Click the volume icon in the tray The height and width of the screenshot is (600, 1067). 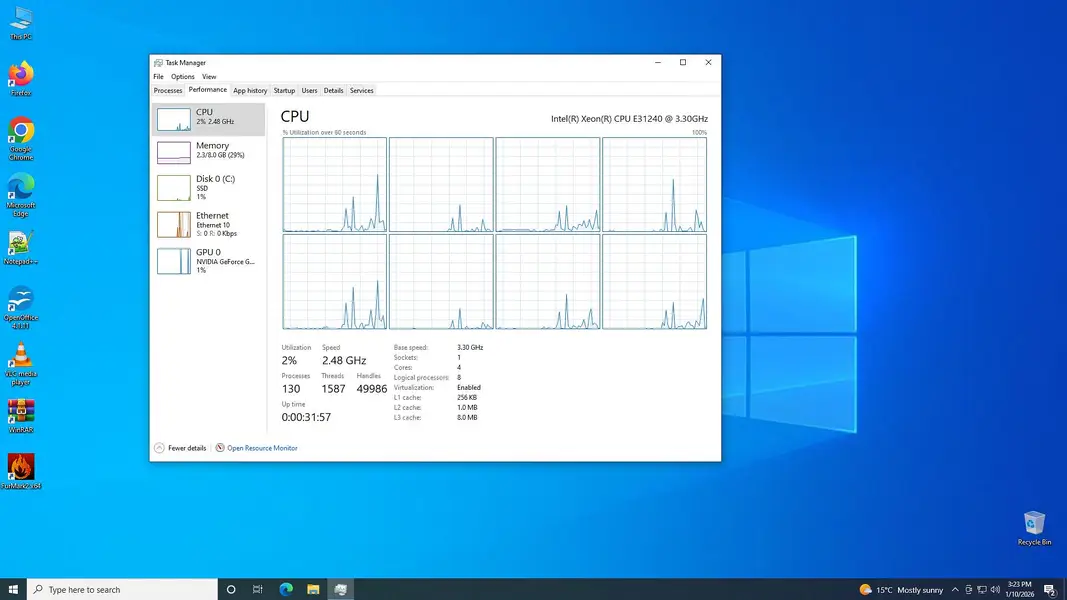coord(996,590)
